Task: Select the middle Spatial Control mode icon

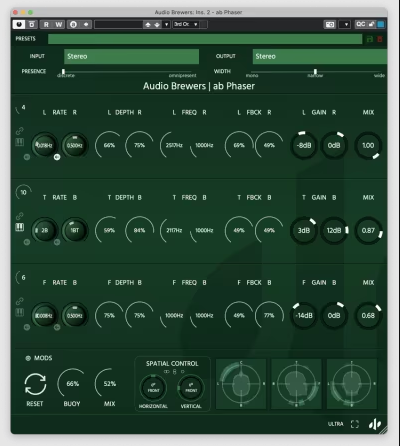Action: (x=175, y=372)
